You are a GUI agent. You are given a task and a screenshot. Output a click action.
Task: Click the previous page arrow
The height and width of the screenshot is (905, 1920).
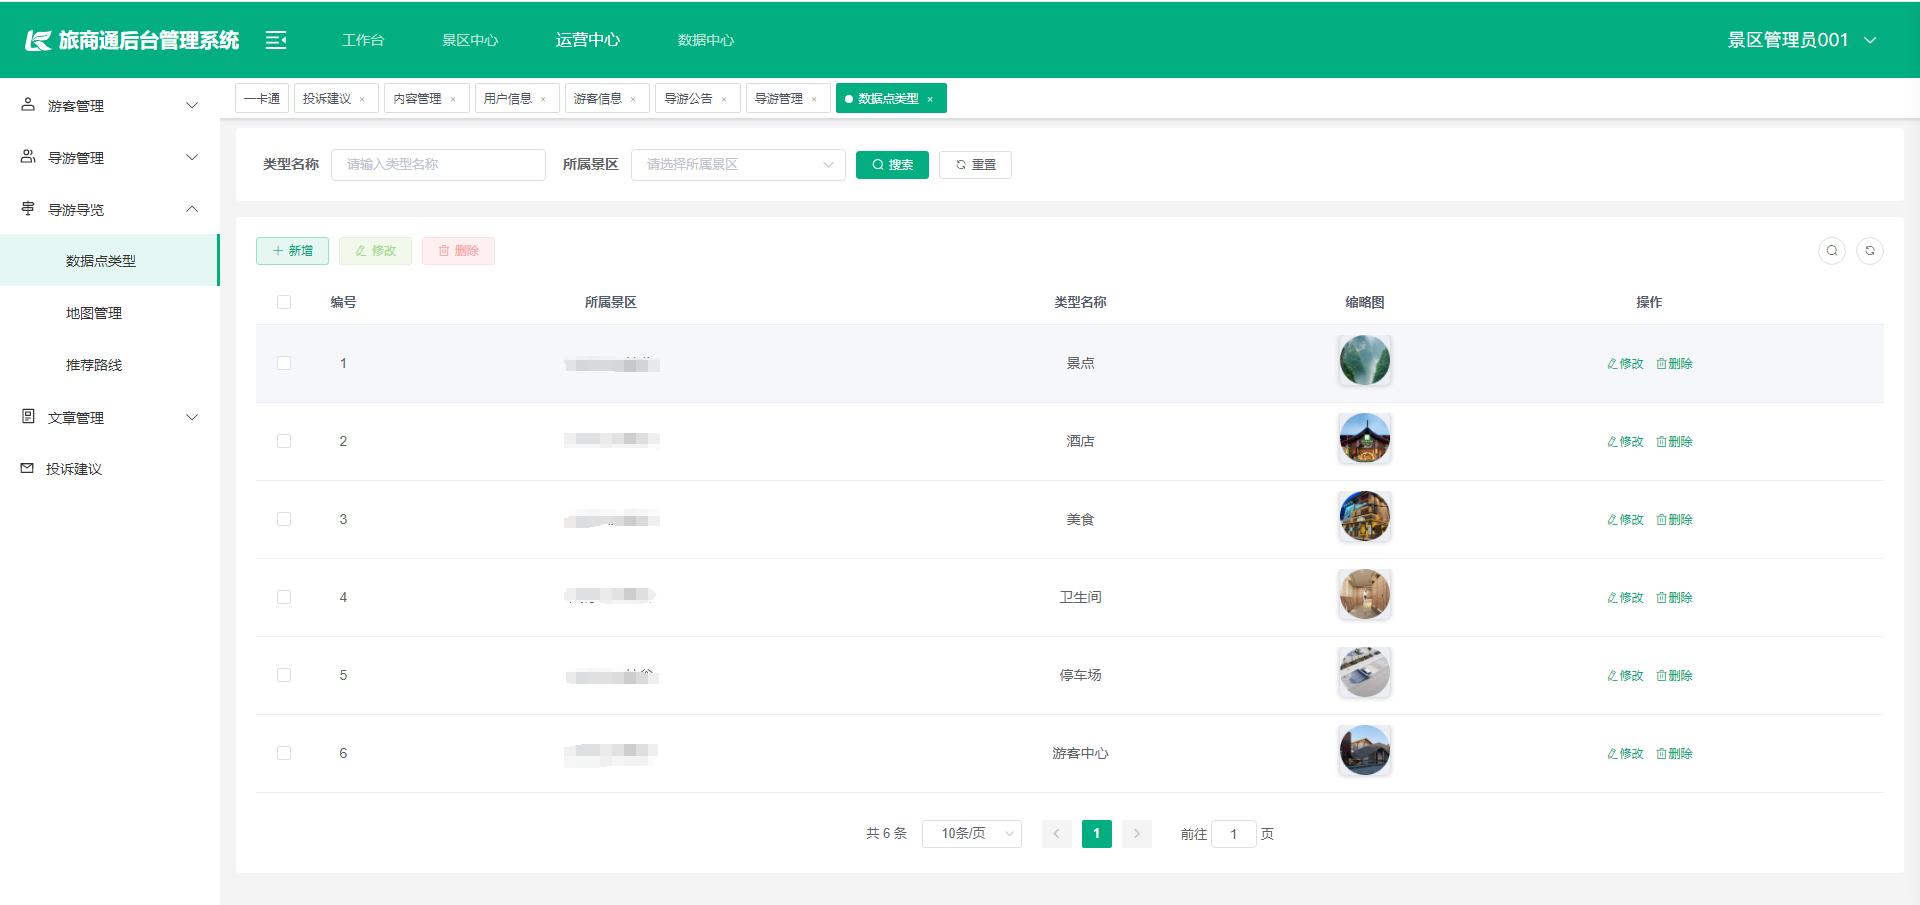tap(1056, 834)
